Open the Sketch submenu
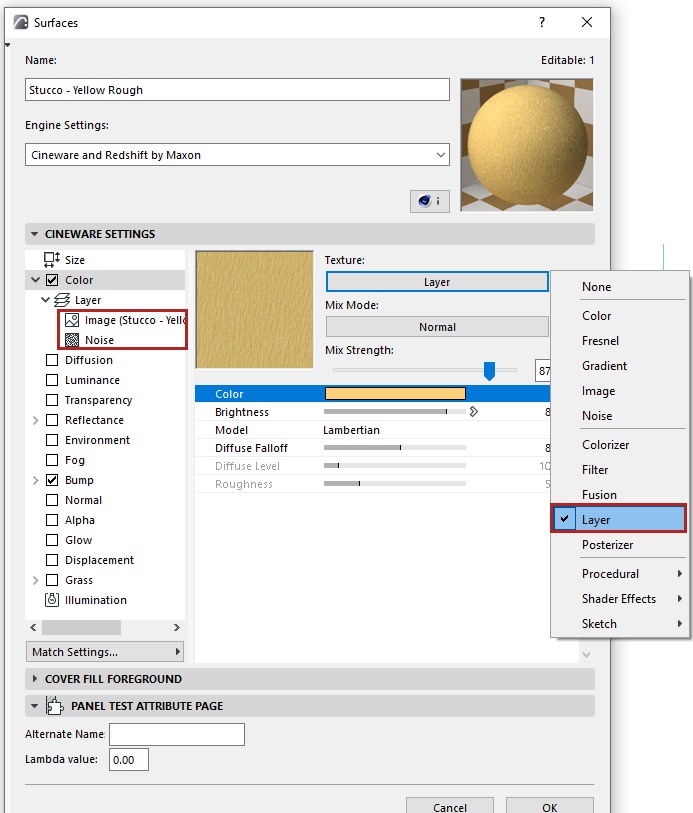693x813 pixels. click(619, 623)
